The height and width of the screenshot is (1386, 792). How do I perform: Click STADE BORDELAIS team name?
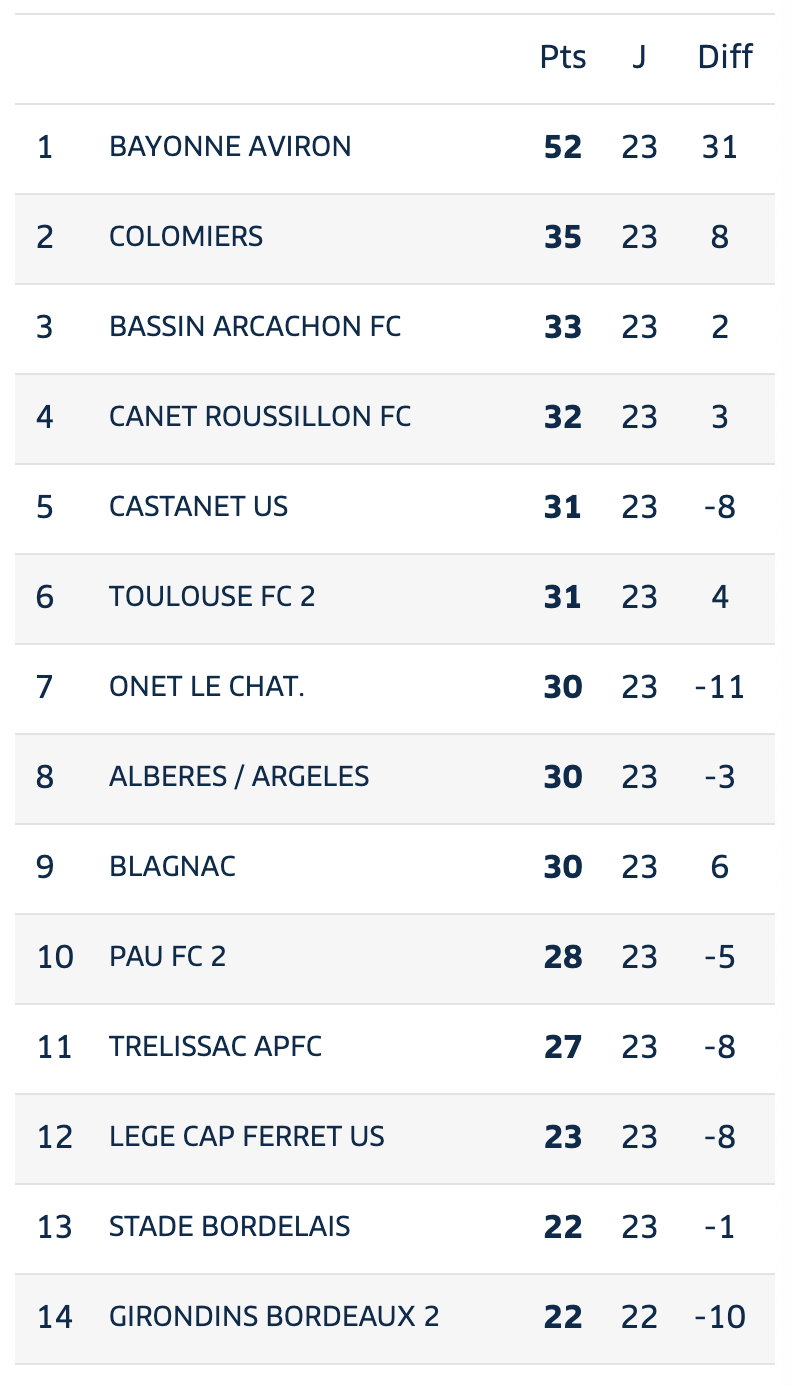(x=230, y=1227)
